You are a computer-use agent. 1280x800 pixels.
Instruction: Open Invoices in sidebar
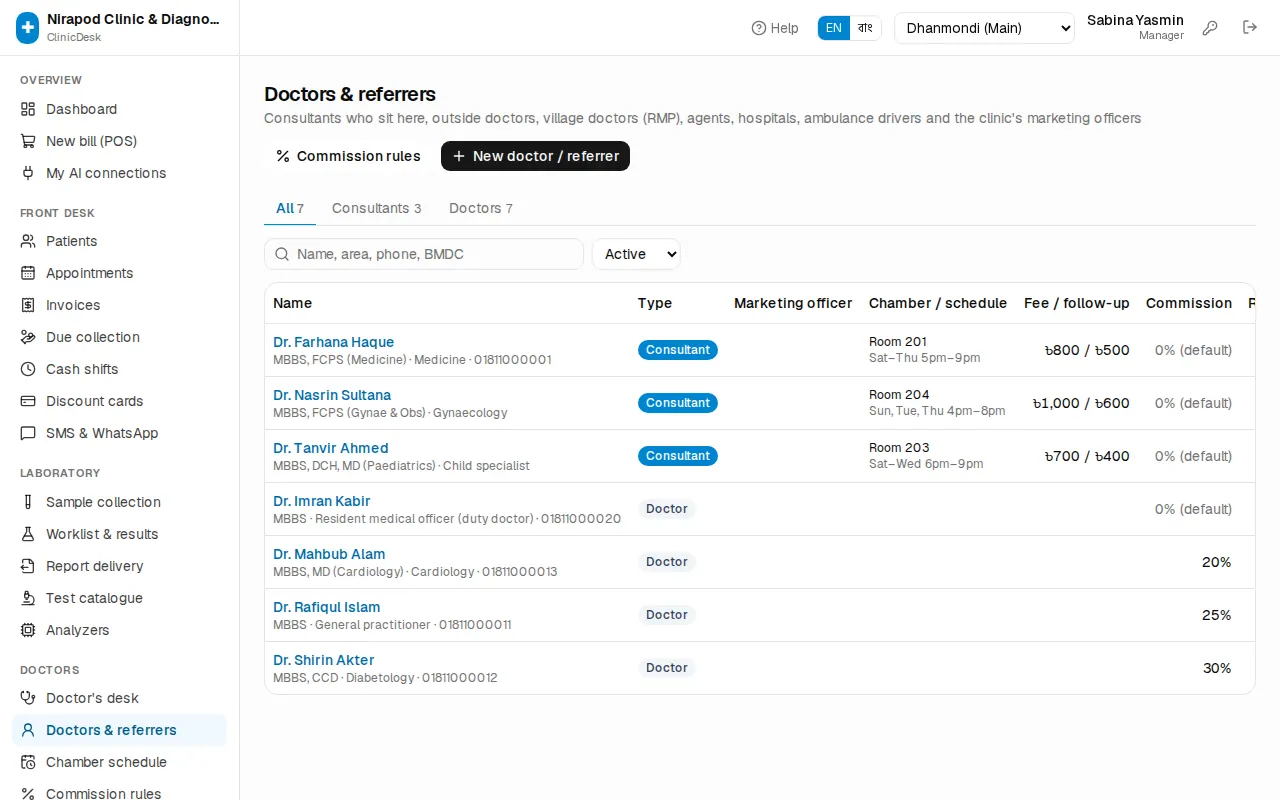point(119,305)
